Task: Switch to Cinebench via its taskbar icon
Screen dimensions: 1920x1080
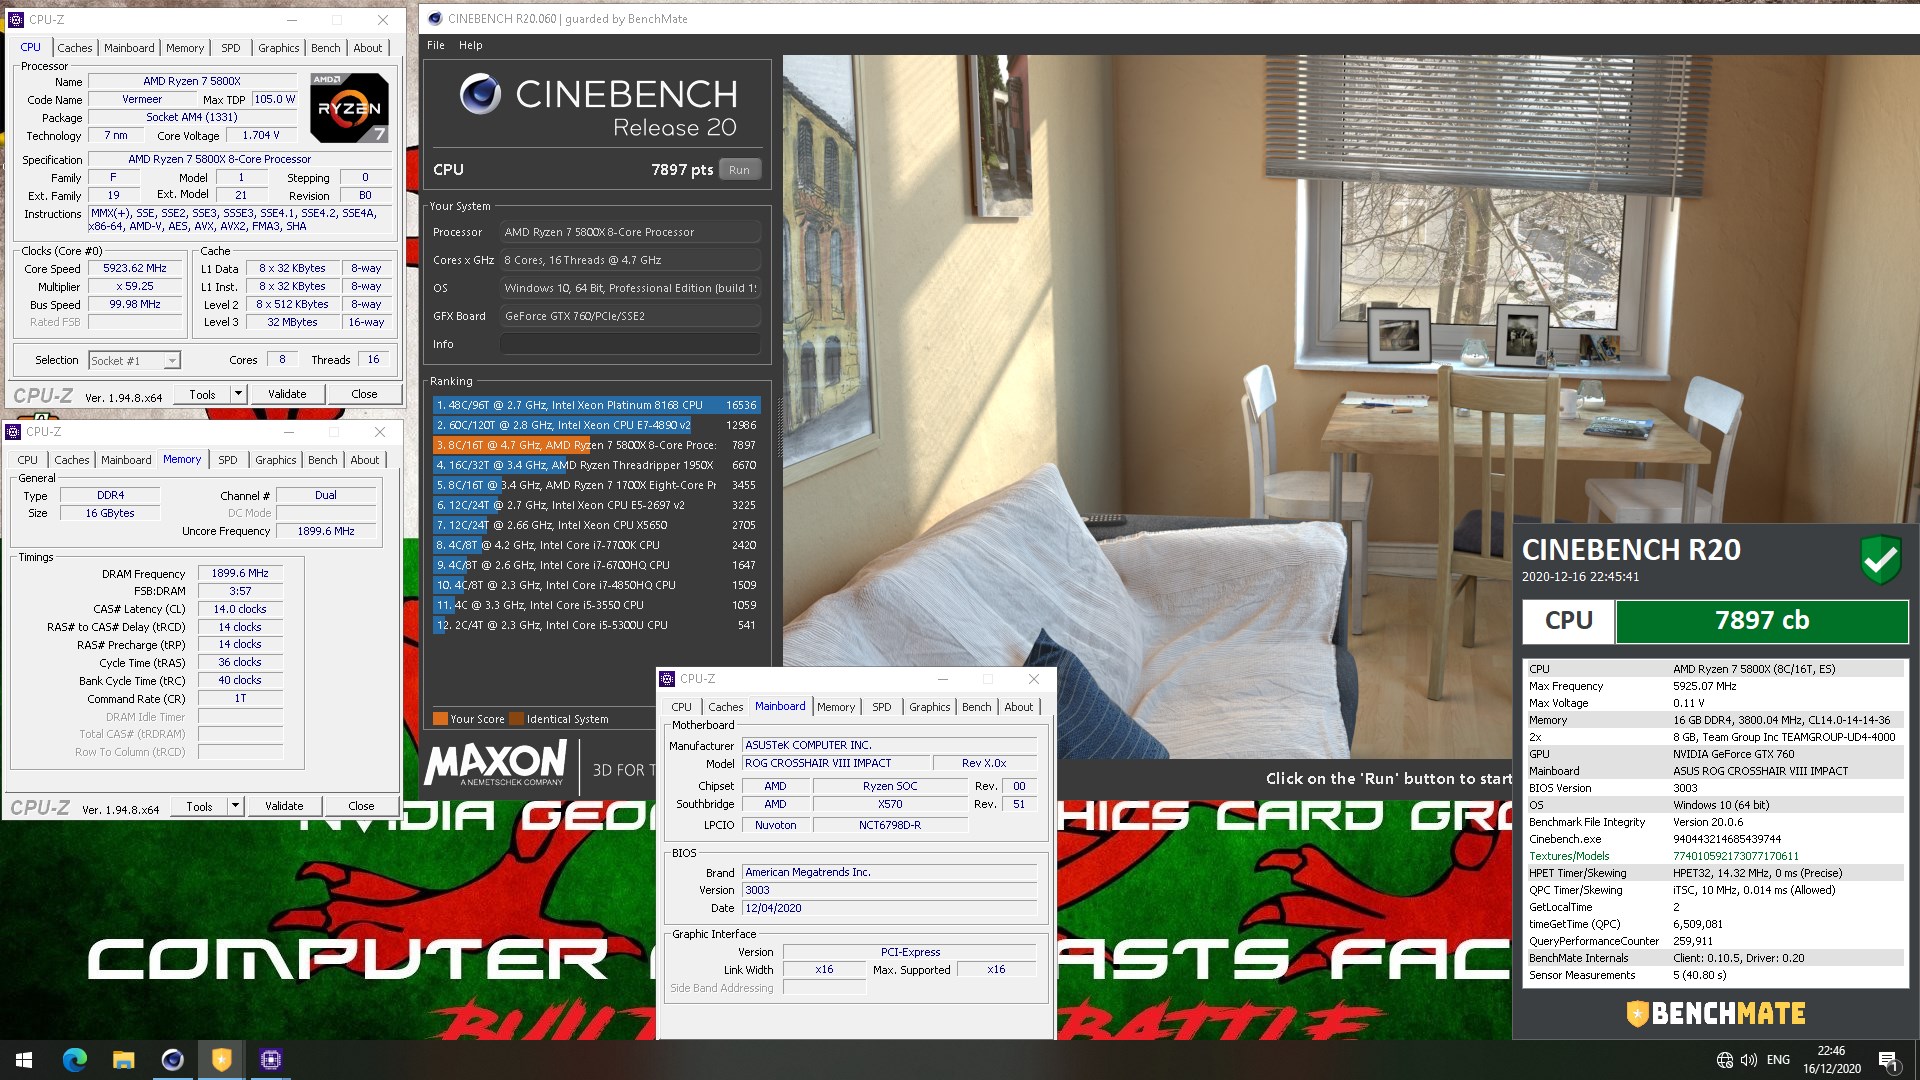Action: 172,1060
